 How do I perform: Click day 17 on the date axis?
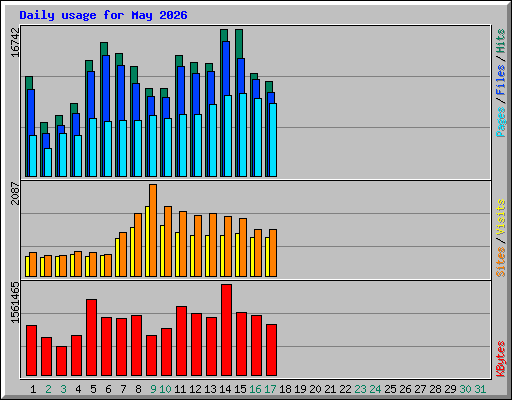(270, 389)
